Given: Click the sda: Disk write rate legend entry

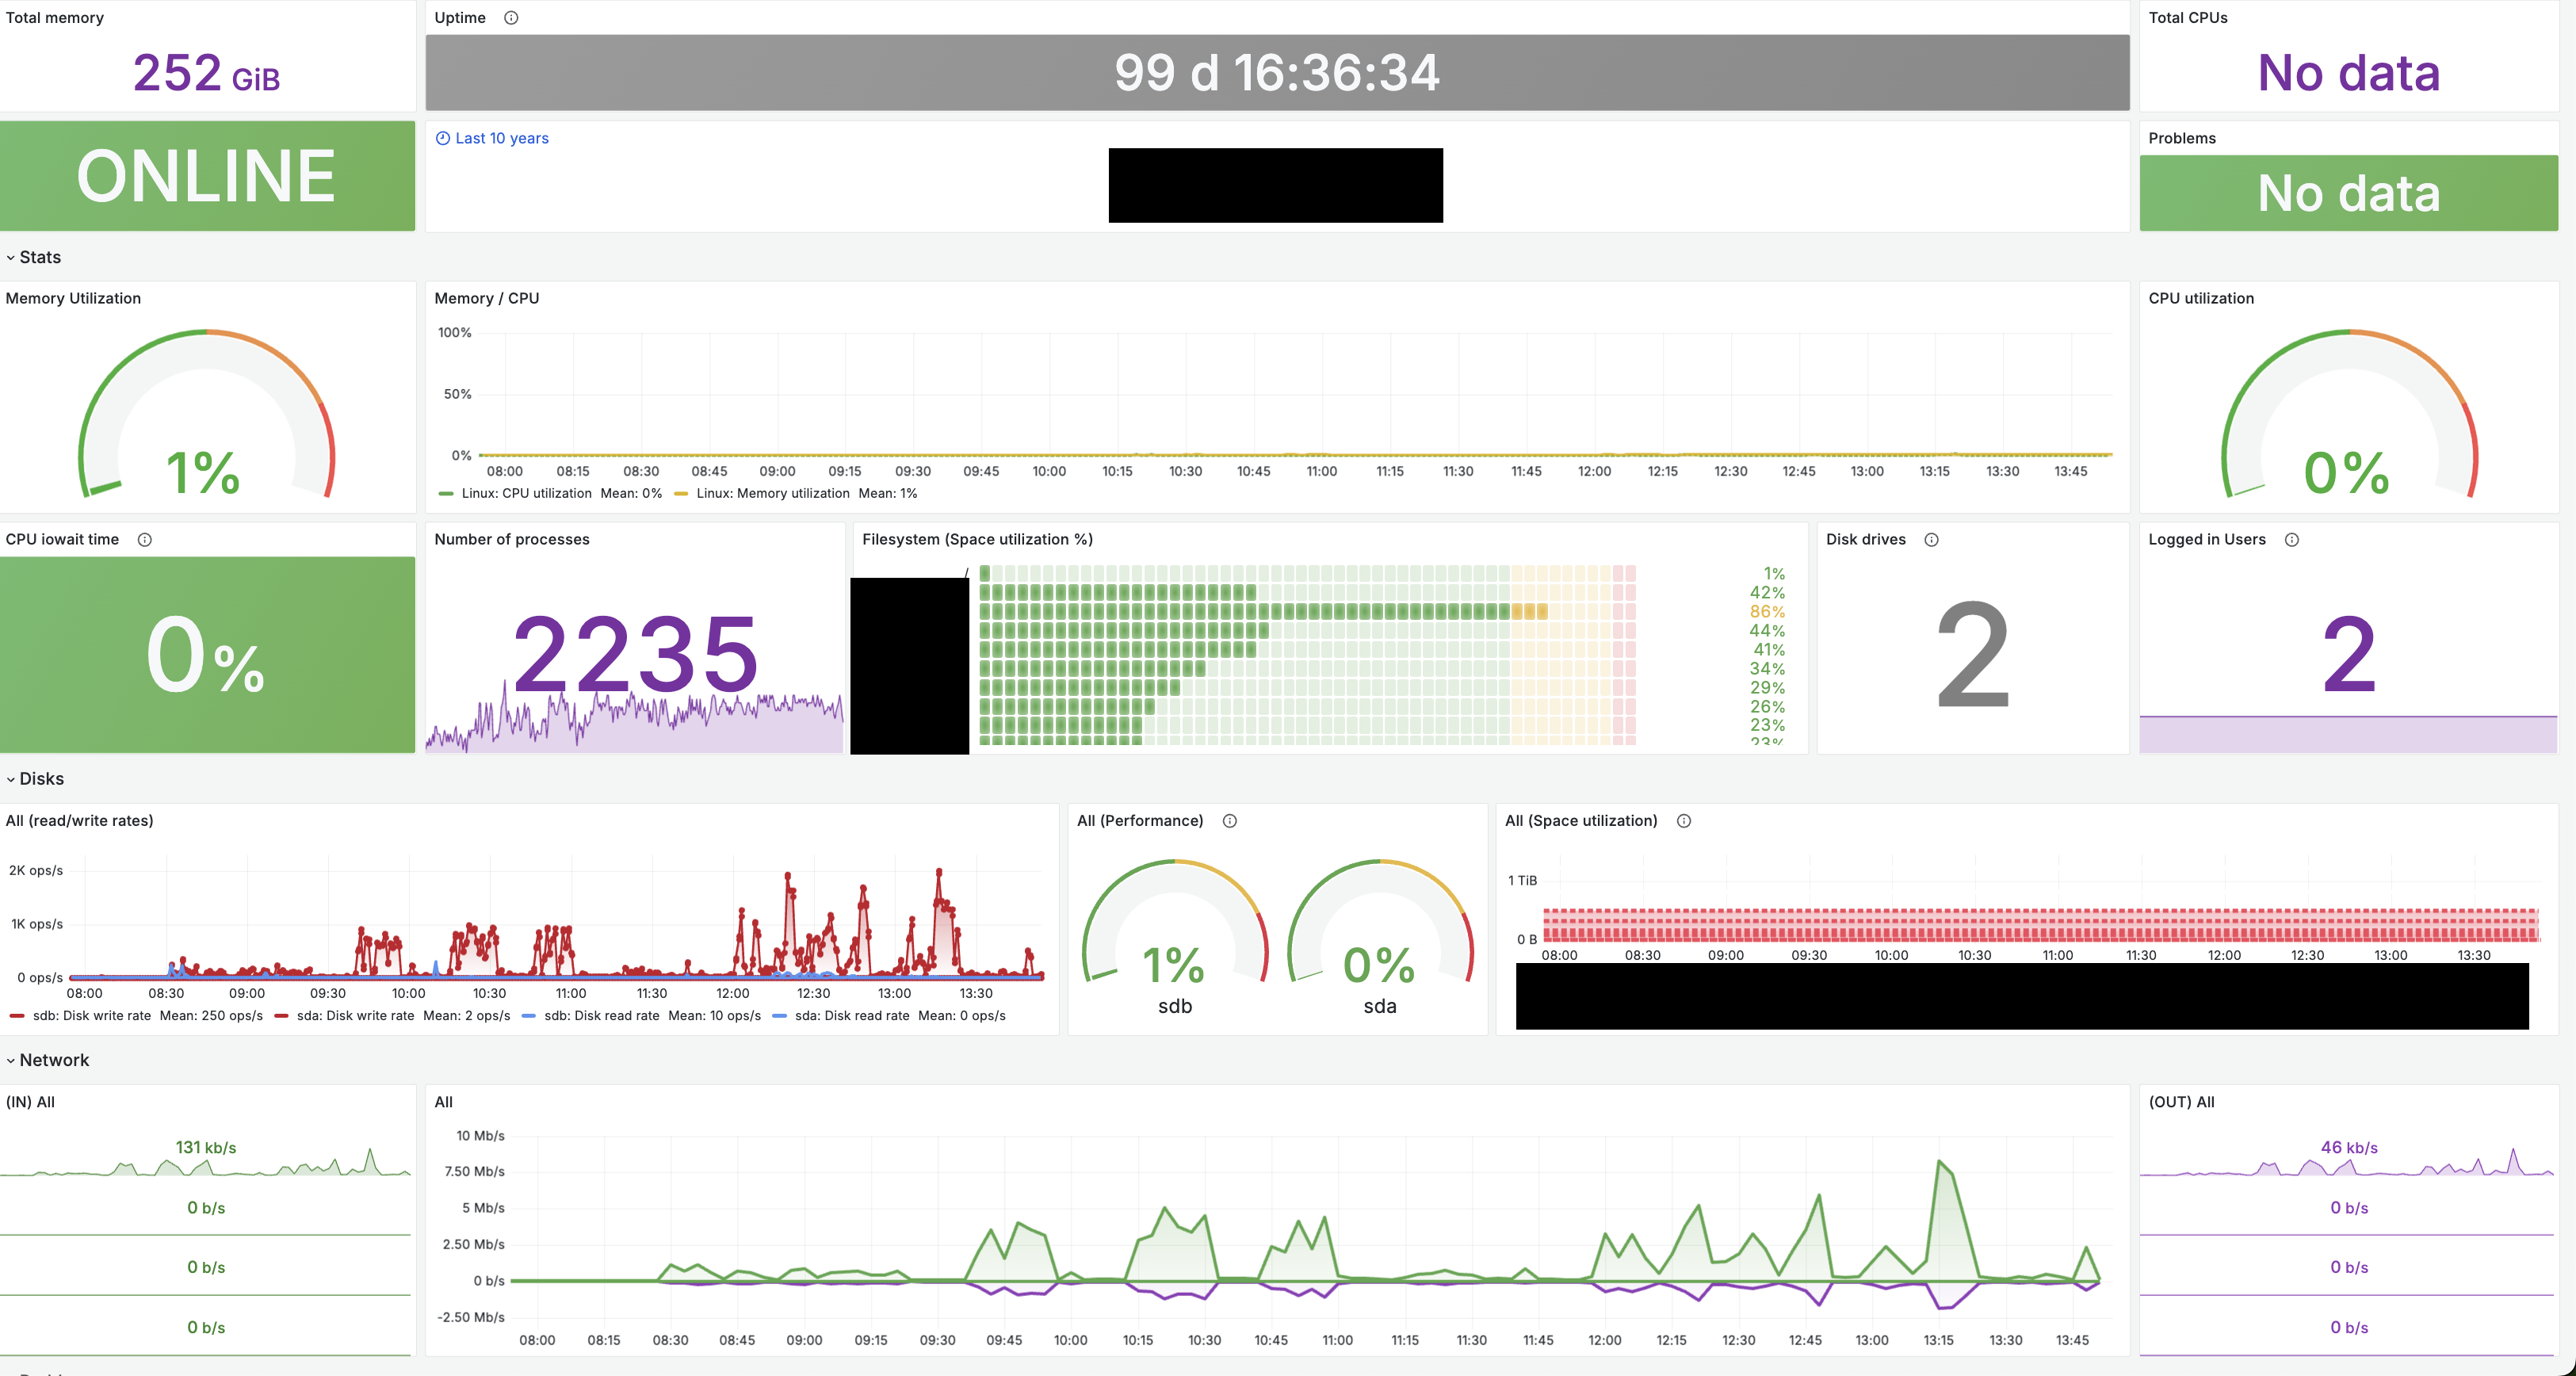Looking at the screenshot, I should click(355, 1016).
